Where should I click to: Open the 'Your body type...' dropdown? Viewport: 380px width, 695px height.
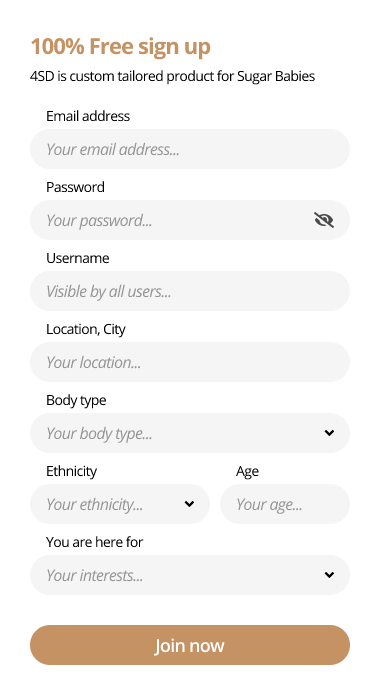point(190,433)
